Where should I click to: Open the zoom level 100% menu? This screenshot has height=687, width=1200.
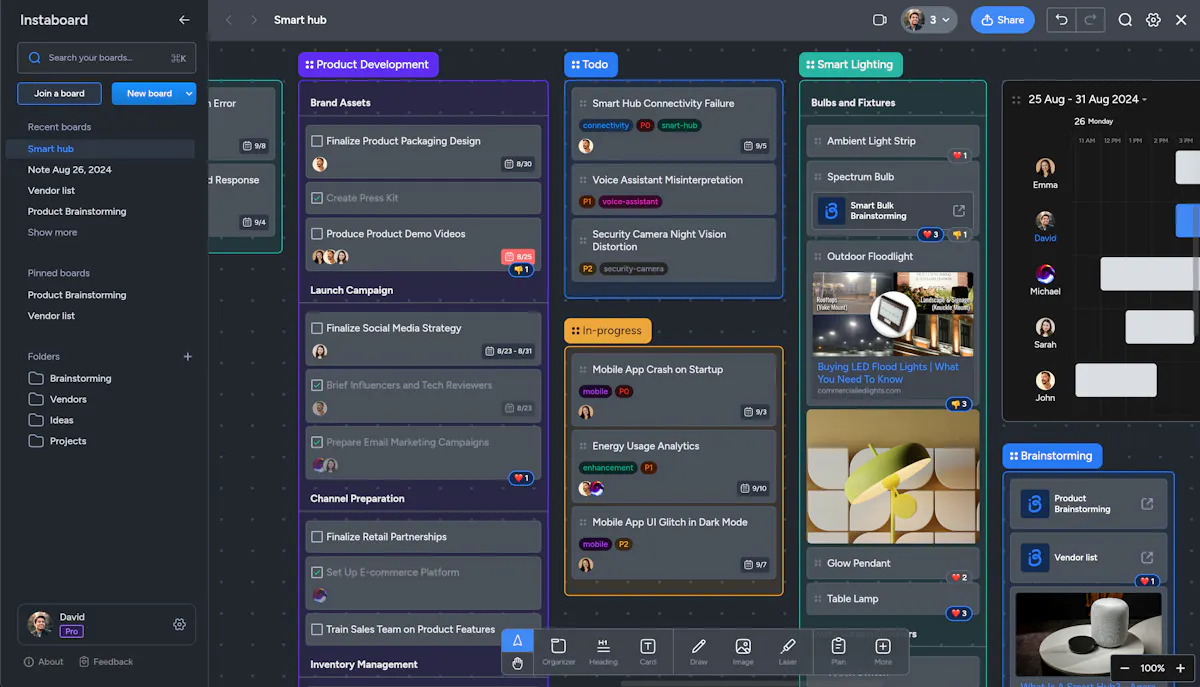coord(1153,667)
